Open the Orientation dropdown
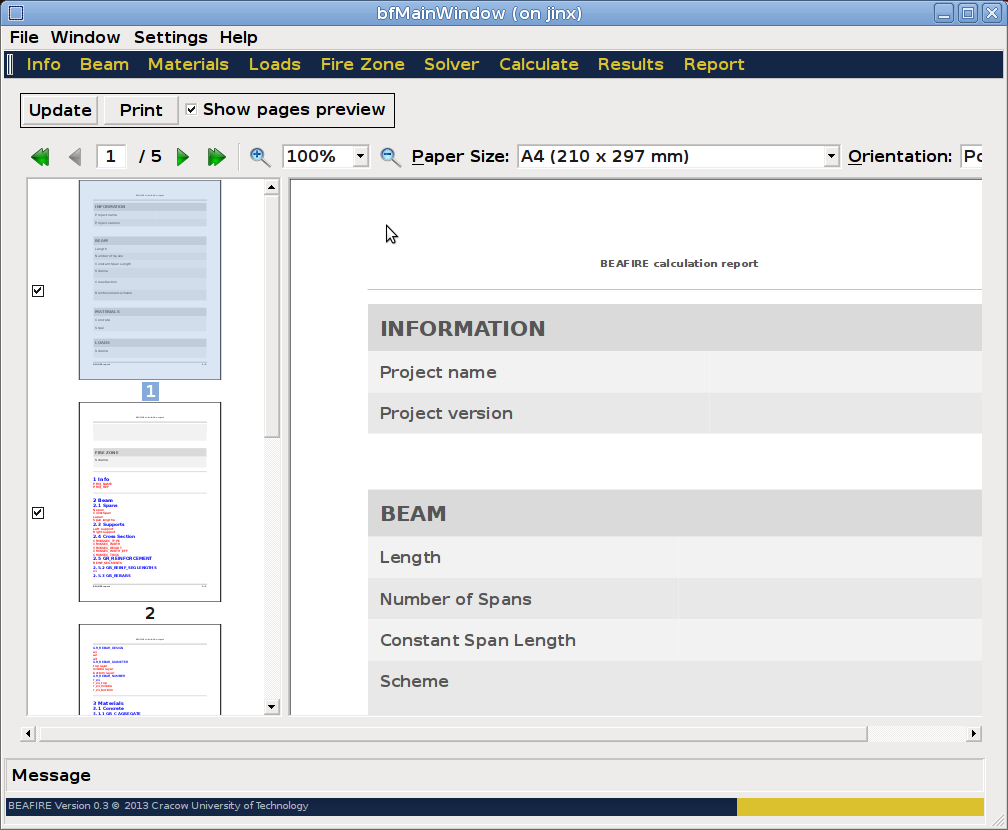Viewport: 1008px width, 830px height. click(971, 157)
